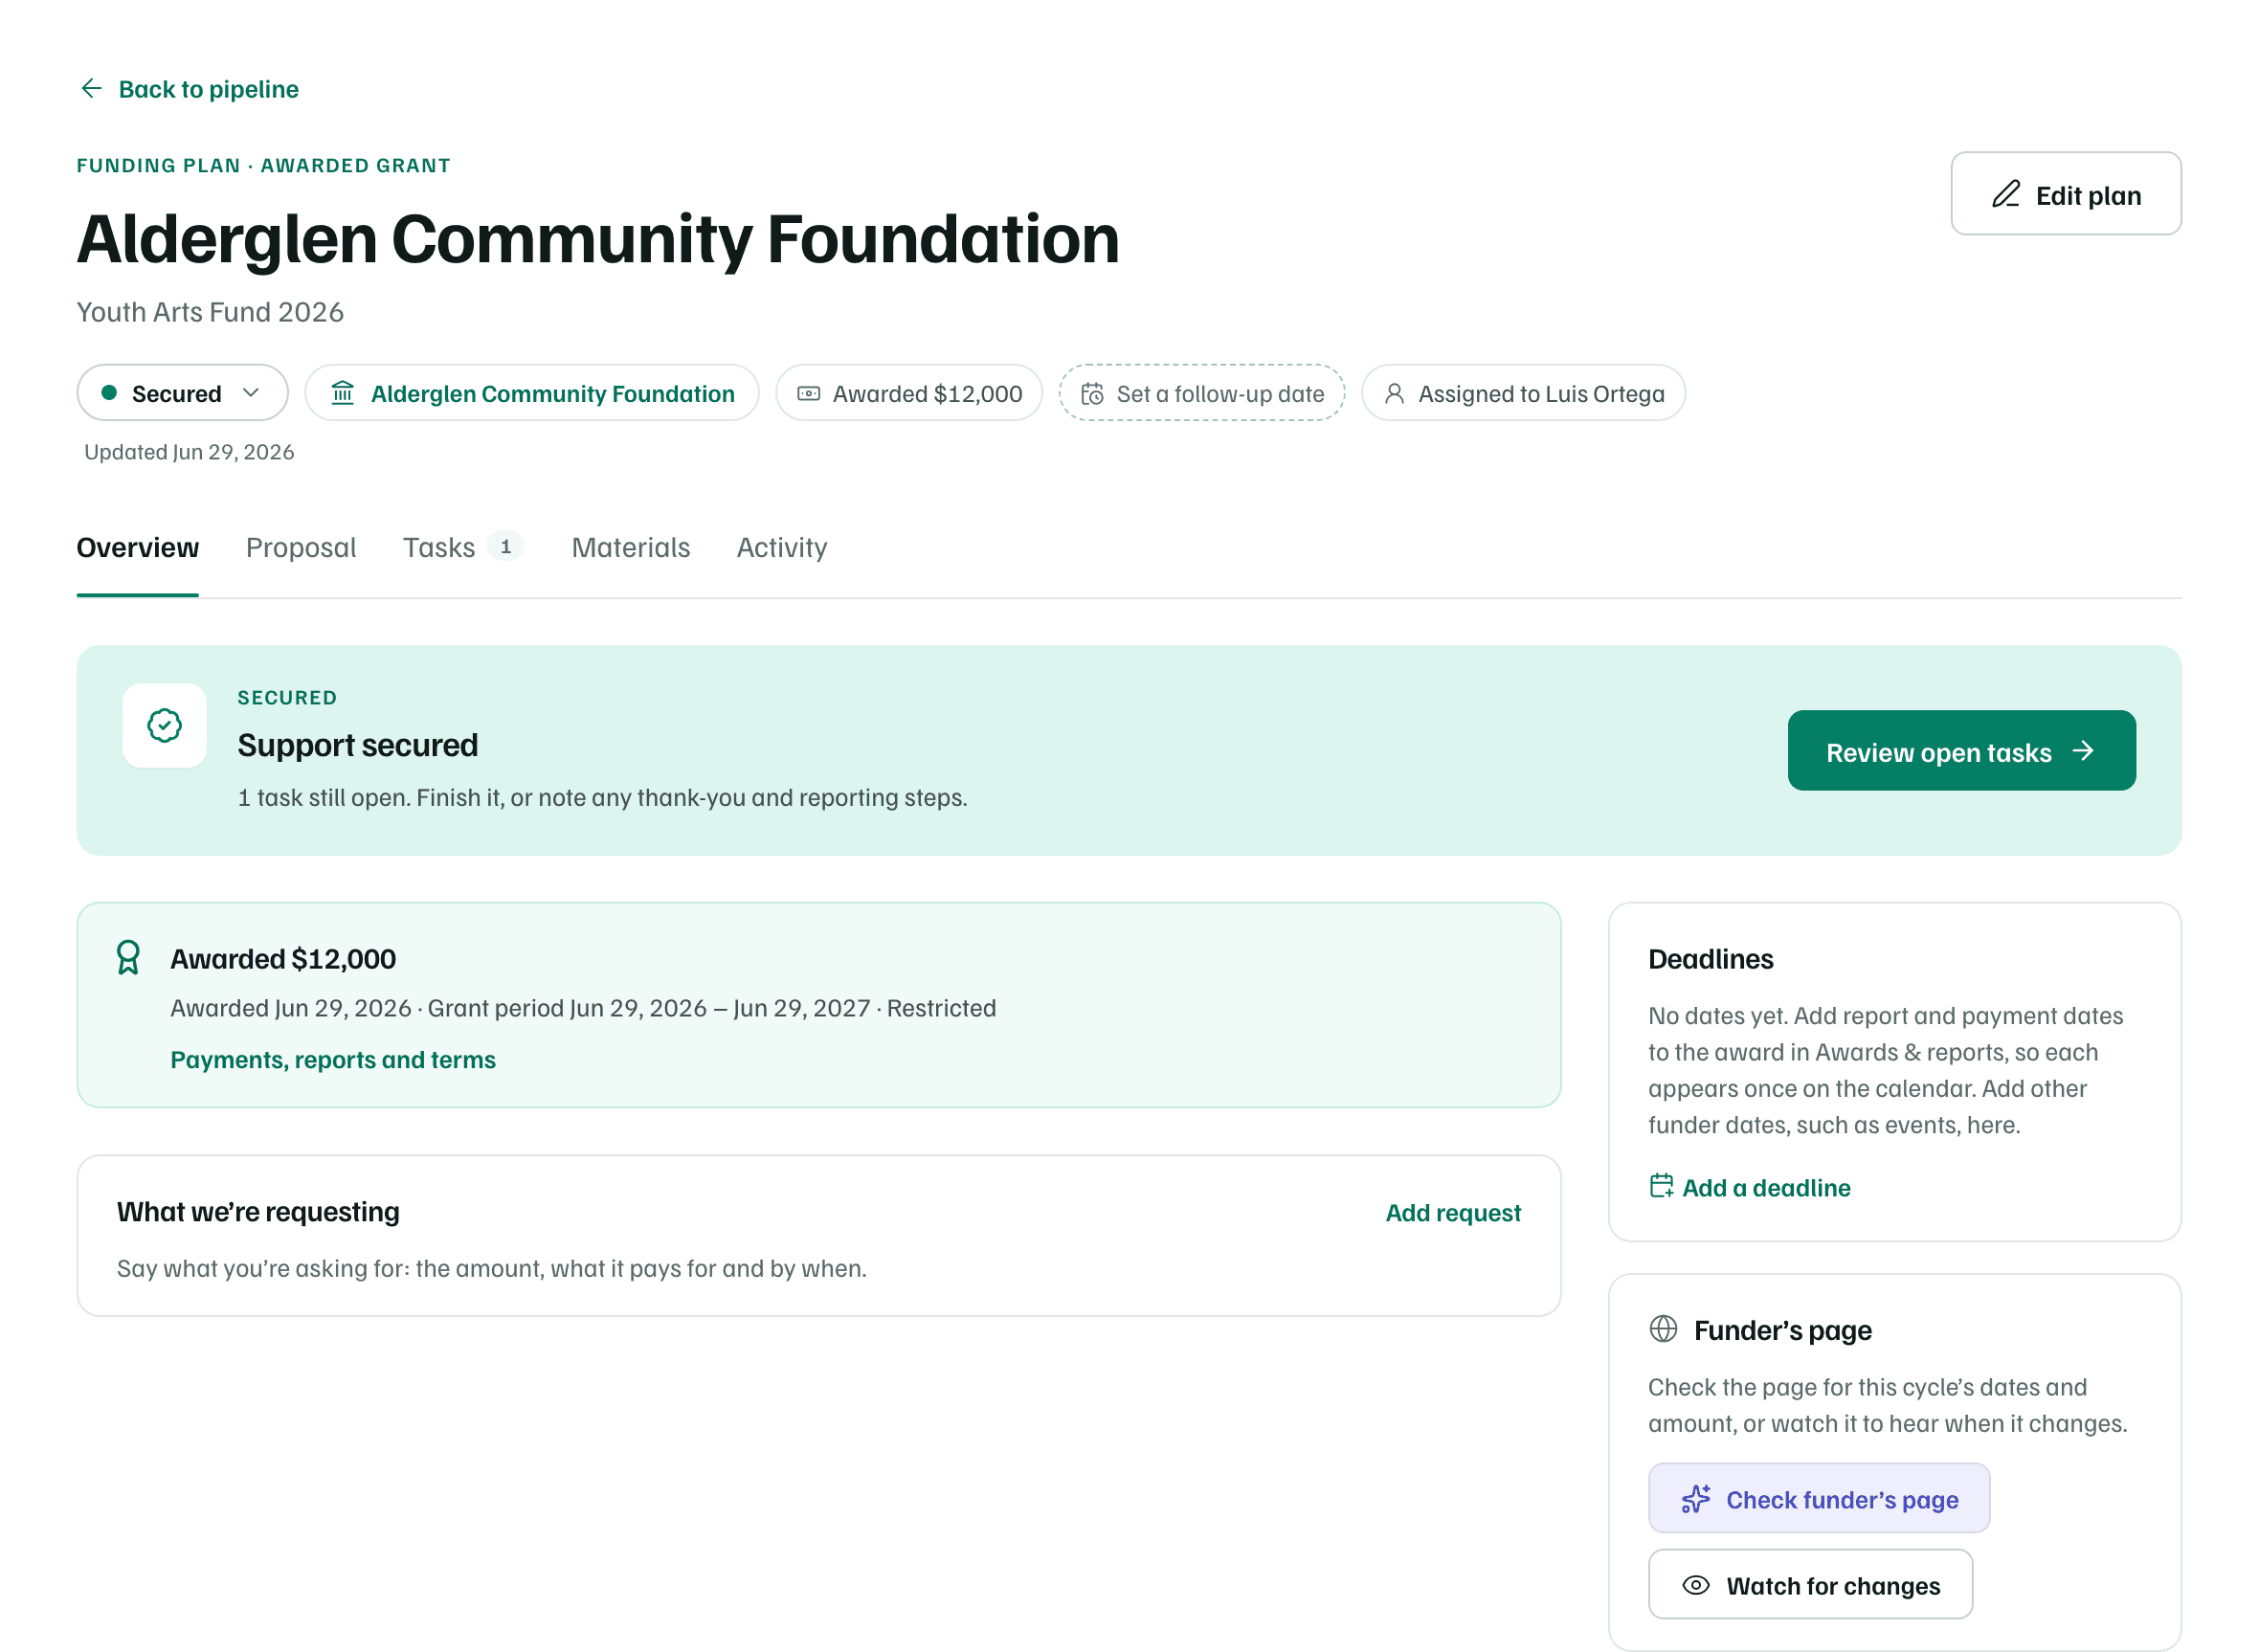The height and width of the screenshot is (1652, 2259).
Task: Click "Support secured" heading
Action: [x=358, y=745]
